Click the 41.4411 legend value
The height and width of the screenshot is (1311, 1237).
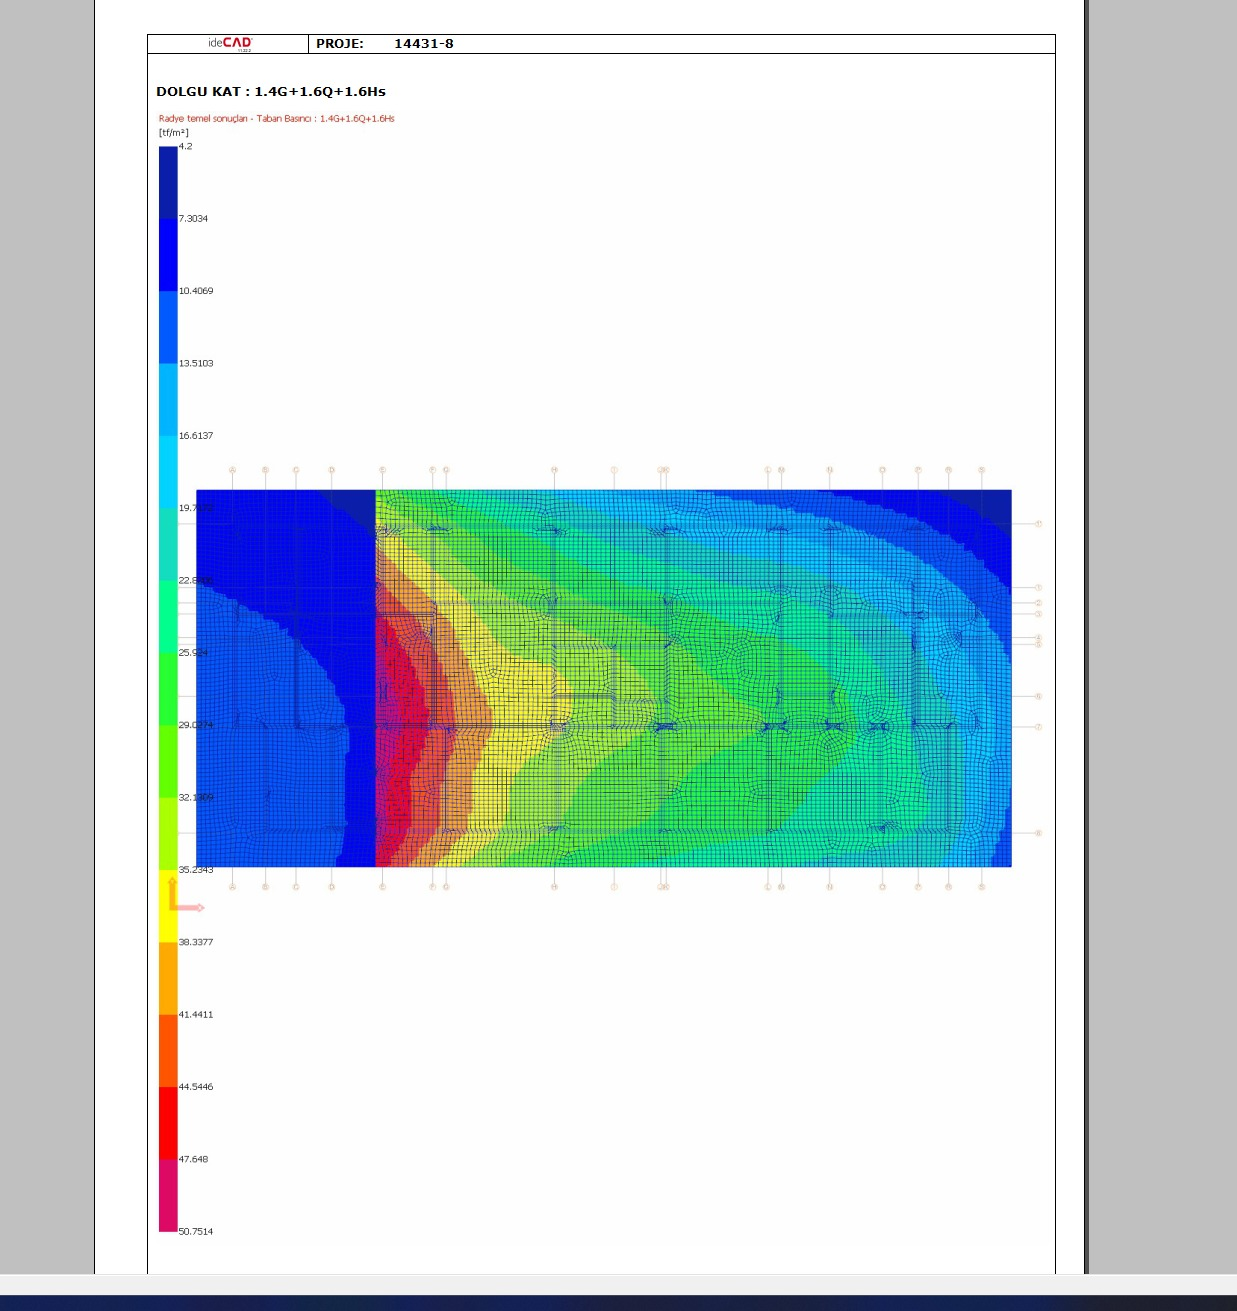(196, 1014)
